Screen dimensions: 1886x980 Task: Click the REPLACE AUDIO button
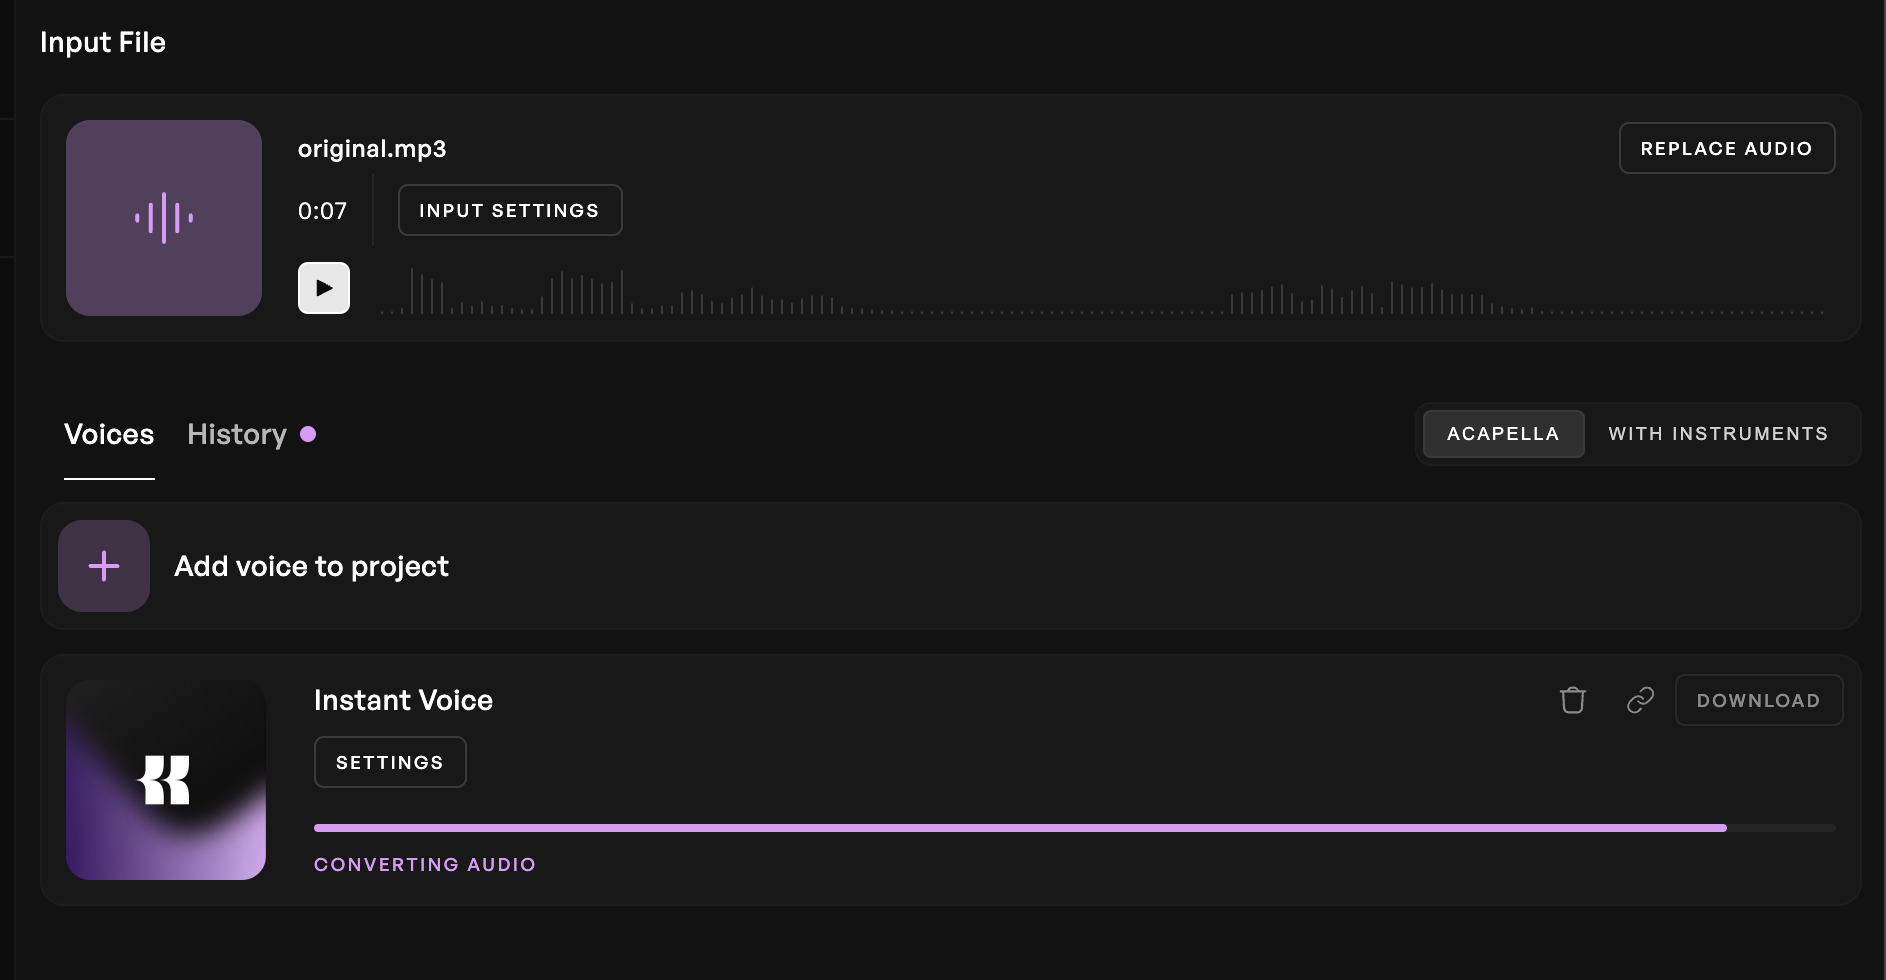[x=1727, y=148]
